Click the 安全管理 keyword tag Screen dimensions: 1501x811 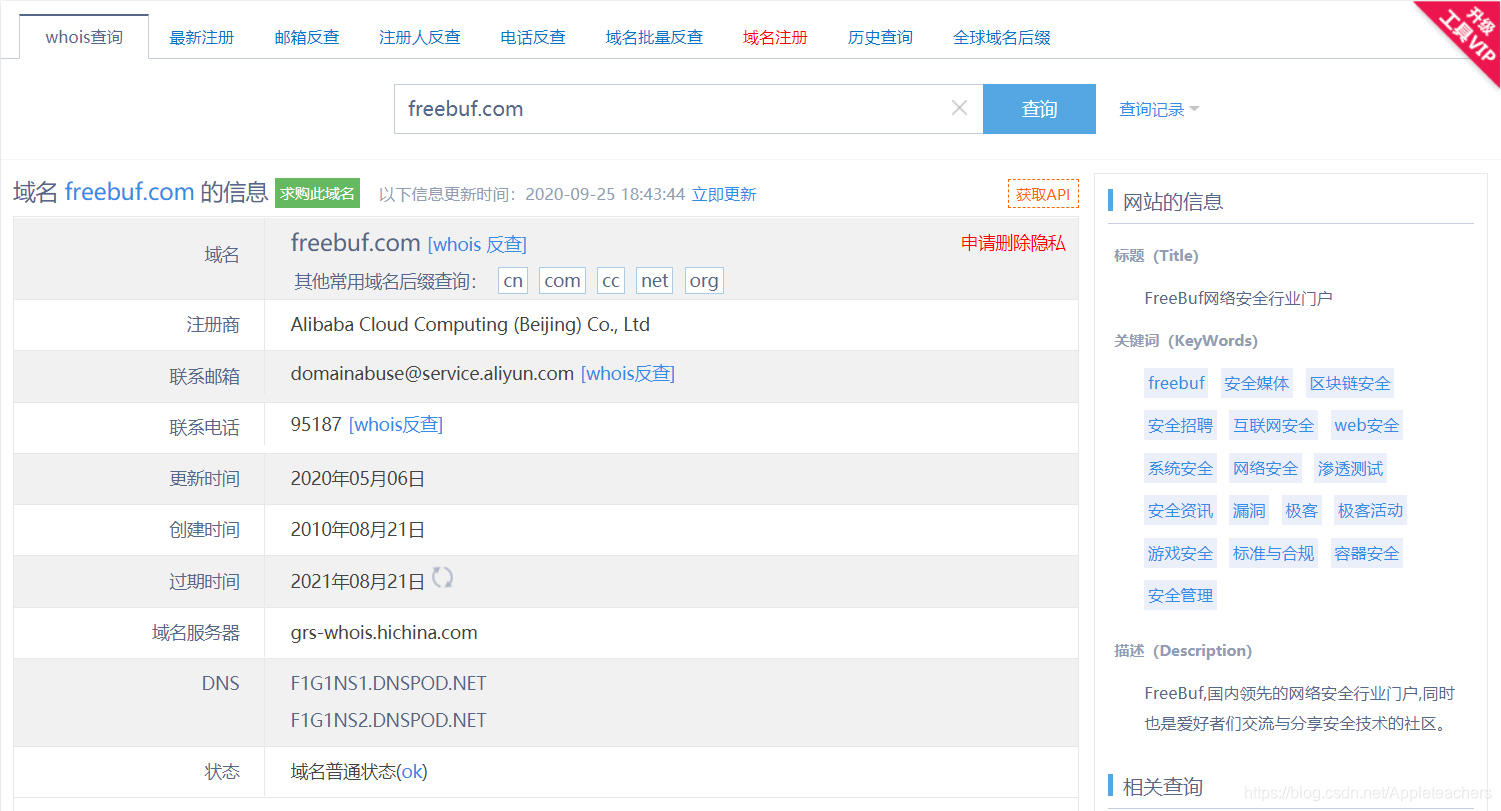tap(1180, 595)
